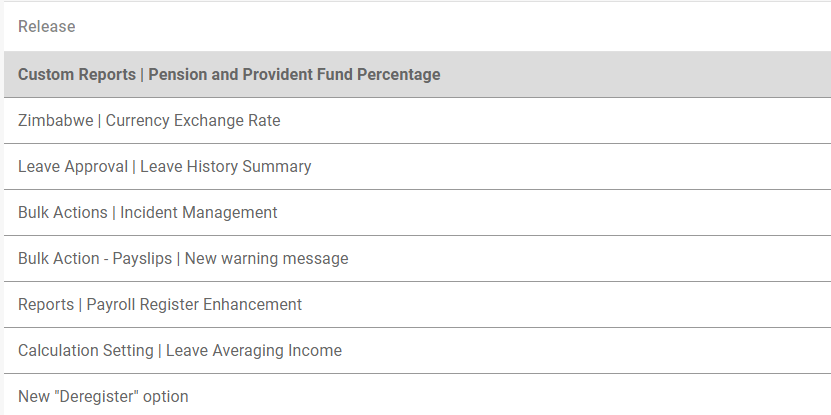Select the 'Calculation Setting' text
Image resolution: width=831 pixels, height=415 pixels.
[85, 351]
